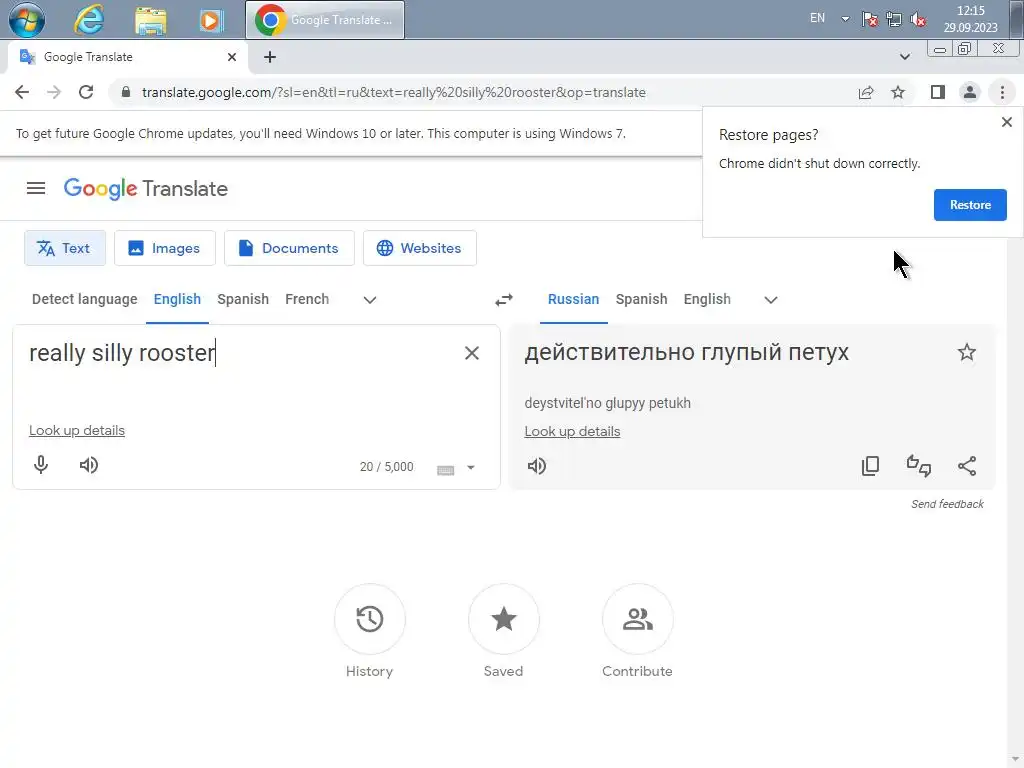Show hidden system tray icons

845,19
